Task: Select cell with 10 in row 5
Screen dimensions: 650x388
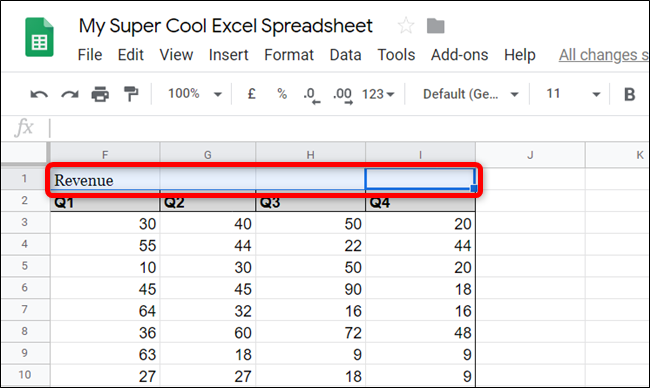Action: (x=105, y=267)
